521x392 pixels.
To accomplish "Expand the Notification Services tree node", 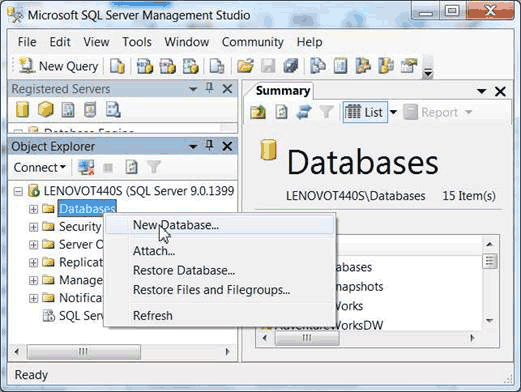I will pos(33,298).
